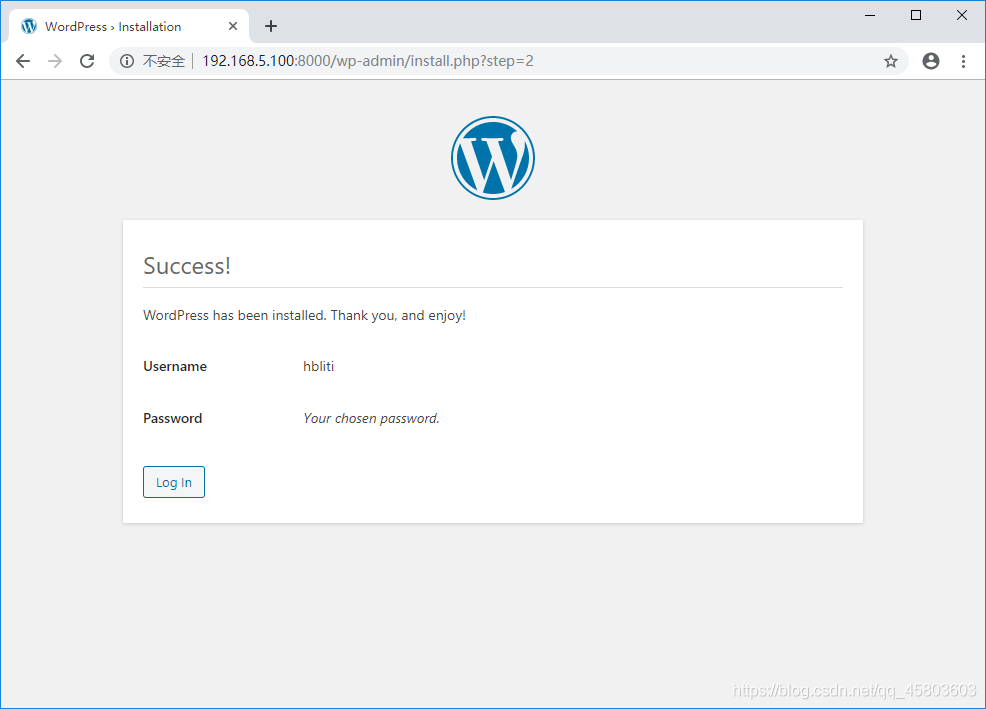Open a new tab with plus button
This screenshot has height=709, width=986.
pos(270,26)
